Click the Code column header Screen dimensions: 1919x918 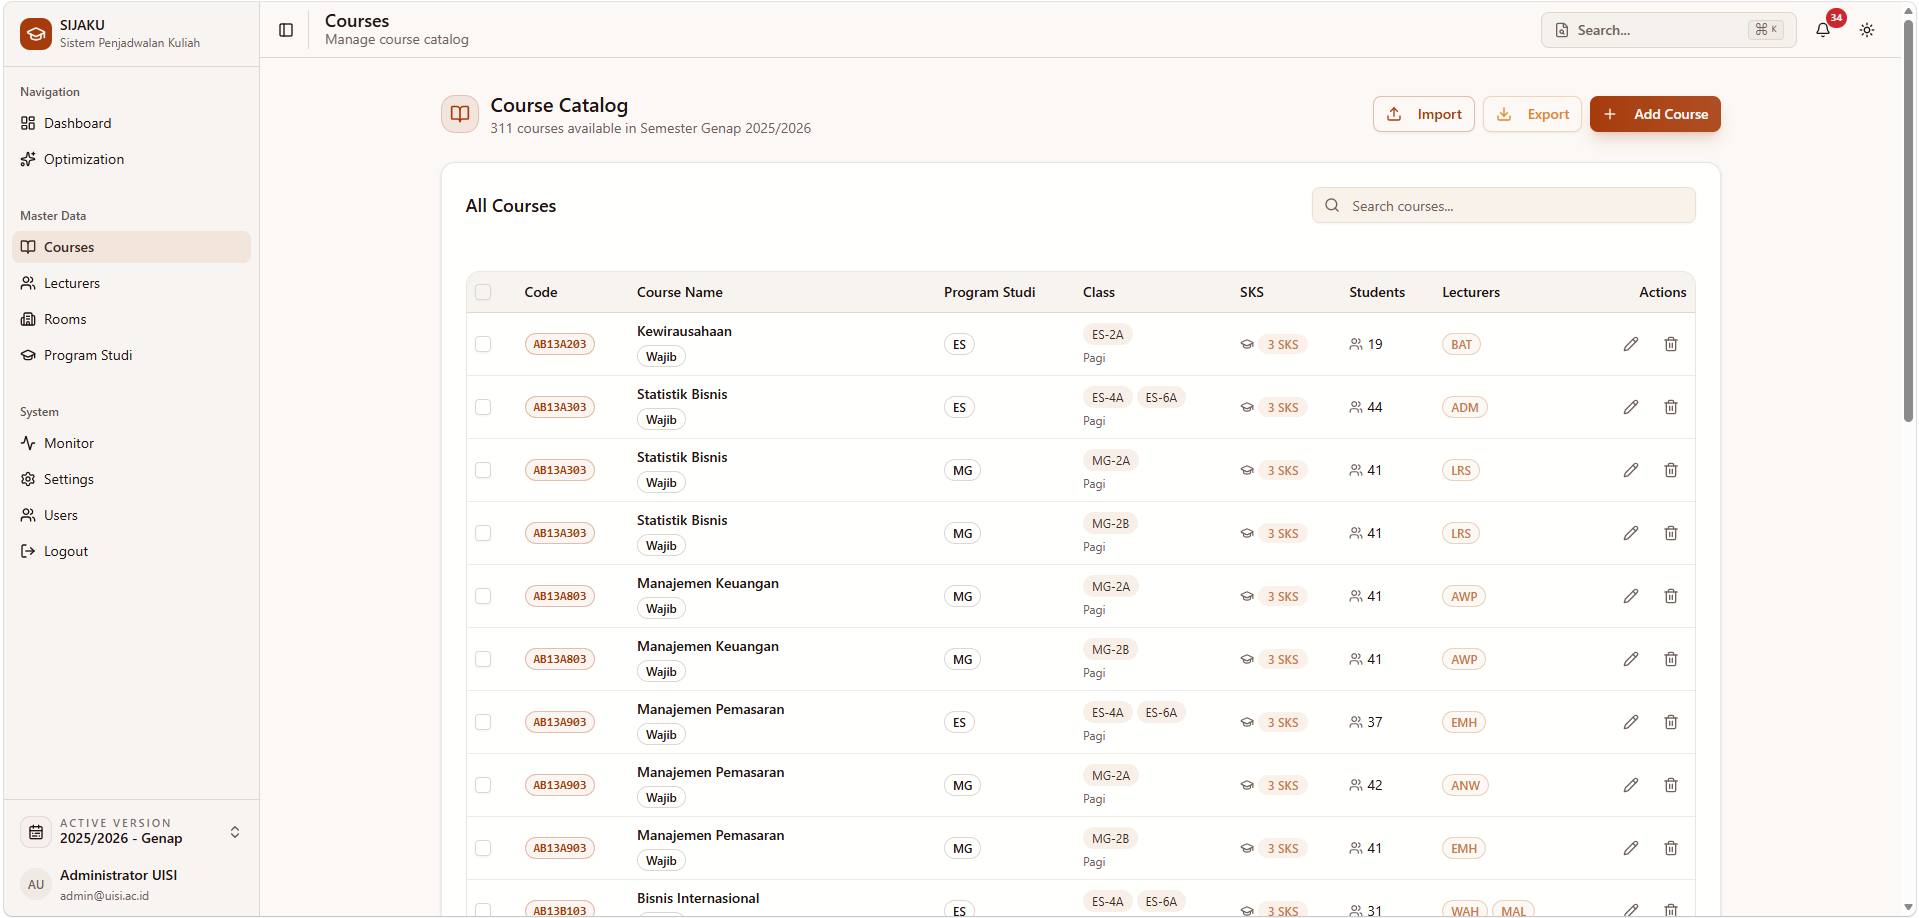pyautogui.click(x=541, y=292)
